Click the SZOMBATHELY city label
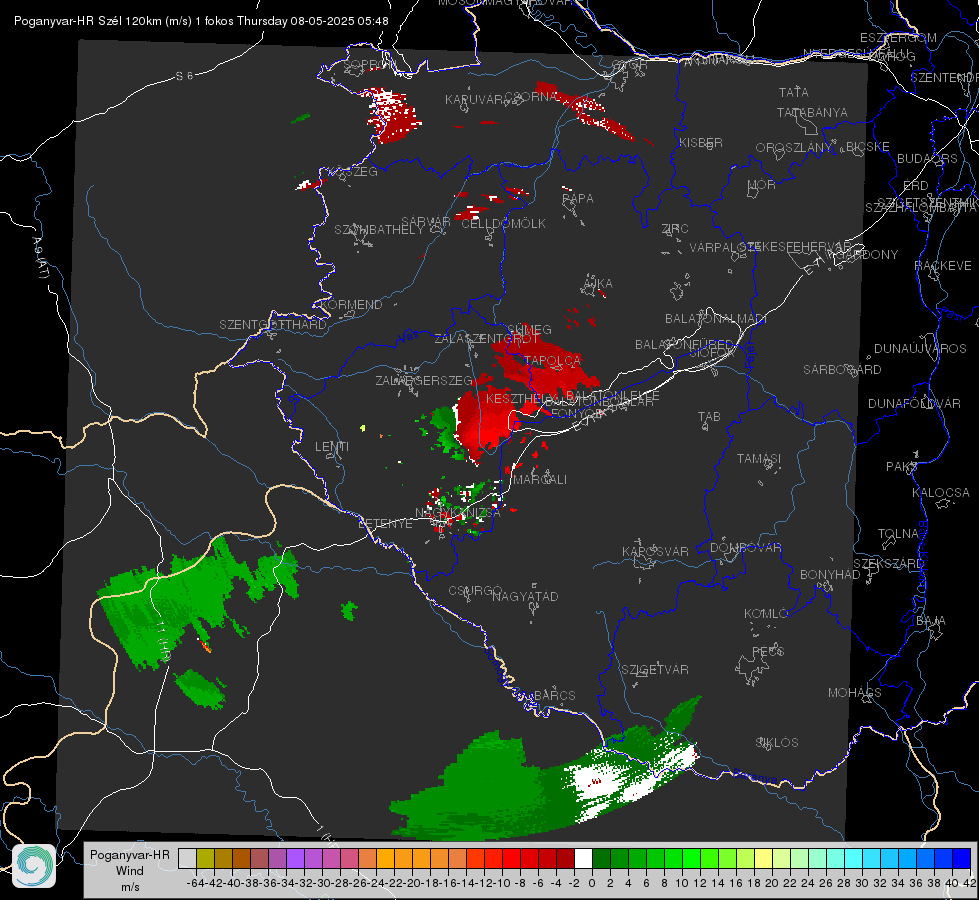The image size is (979, 900). click(x=379, y=230)
